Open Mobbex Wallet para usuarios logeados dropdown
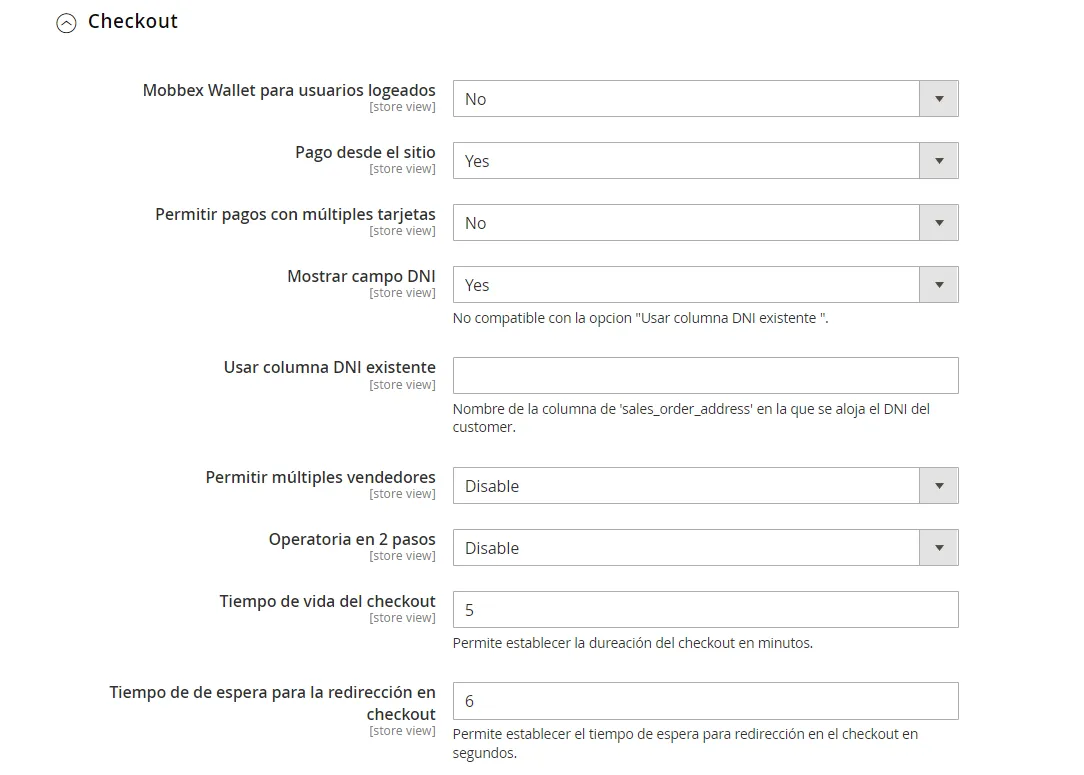The image size is (1084, 775). click(x=705, y=99)
